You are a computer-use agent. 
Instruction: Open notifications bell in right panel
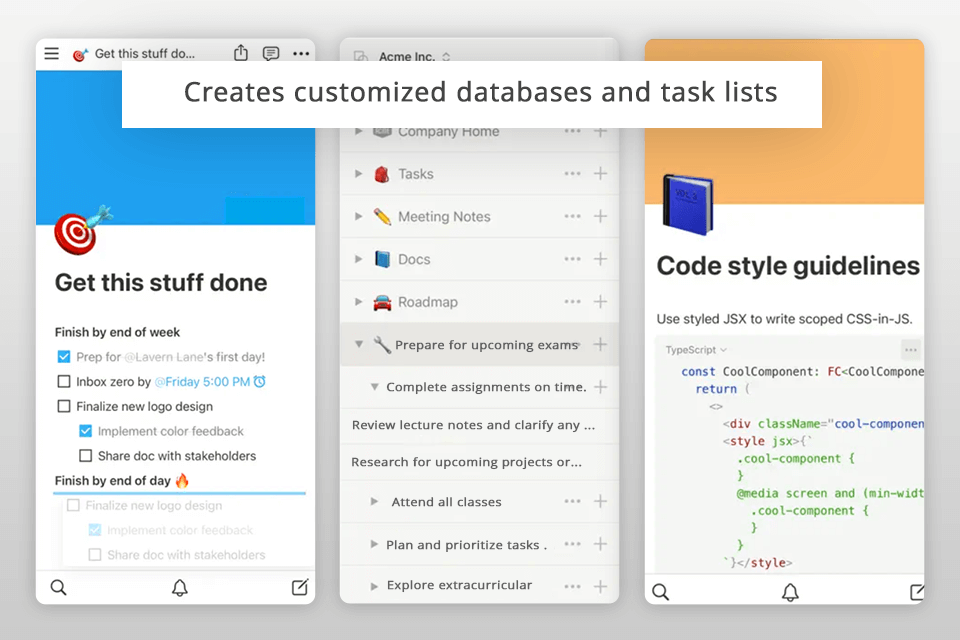coord(790,592)
